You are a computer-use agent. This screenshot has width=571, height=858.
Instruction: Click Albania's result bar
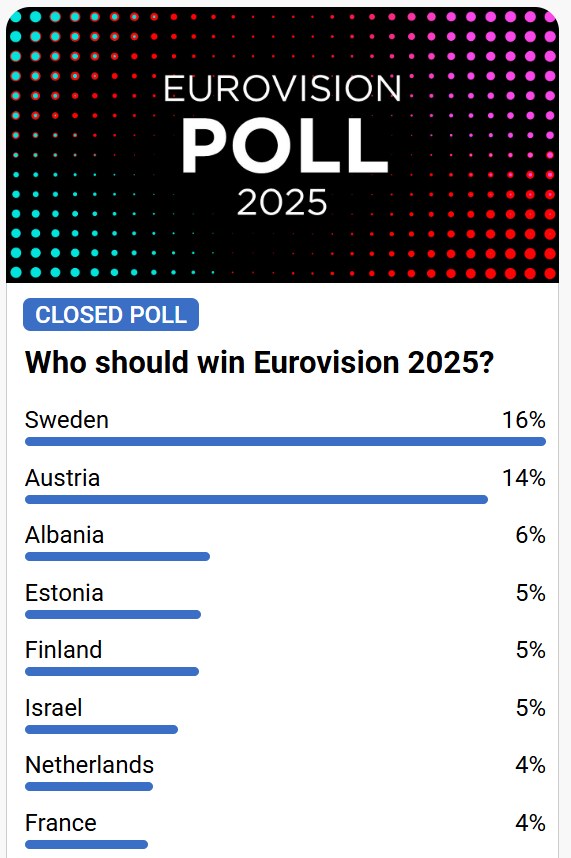118,556
